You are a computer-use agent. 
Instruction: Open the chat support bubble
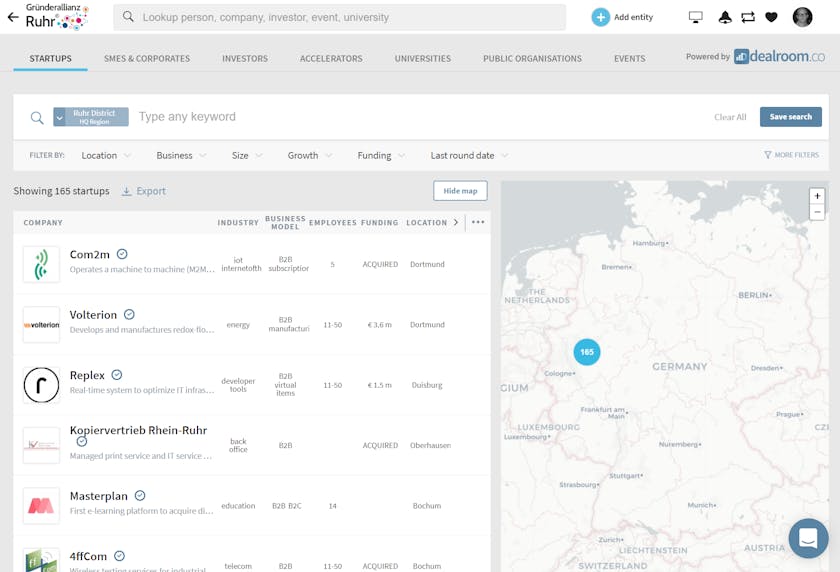[808, 538]
